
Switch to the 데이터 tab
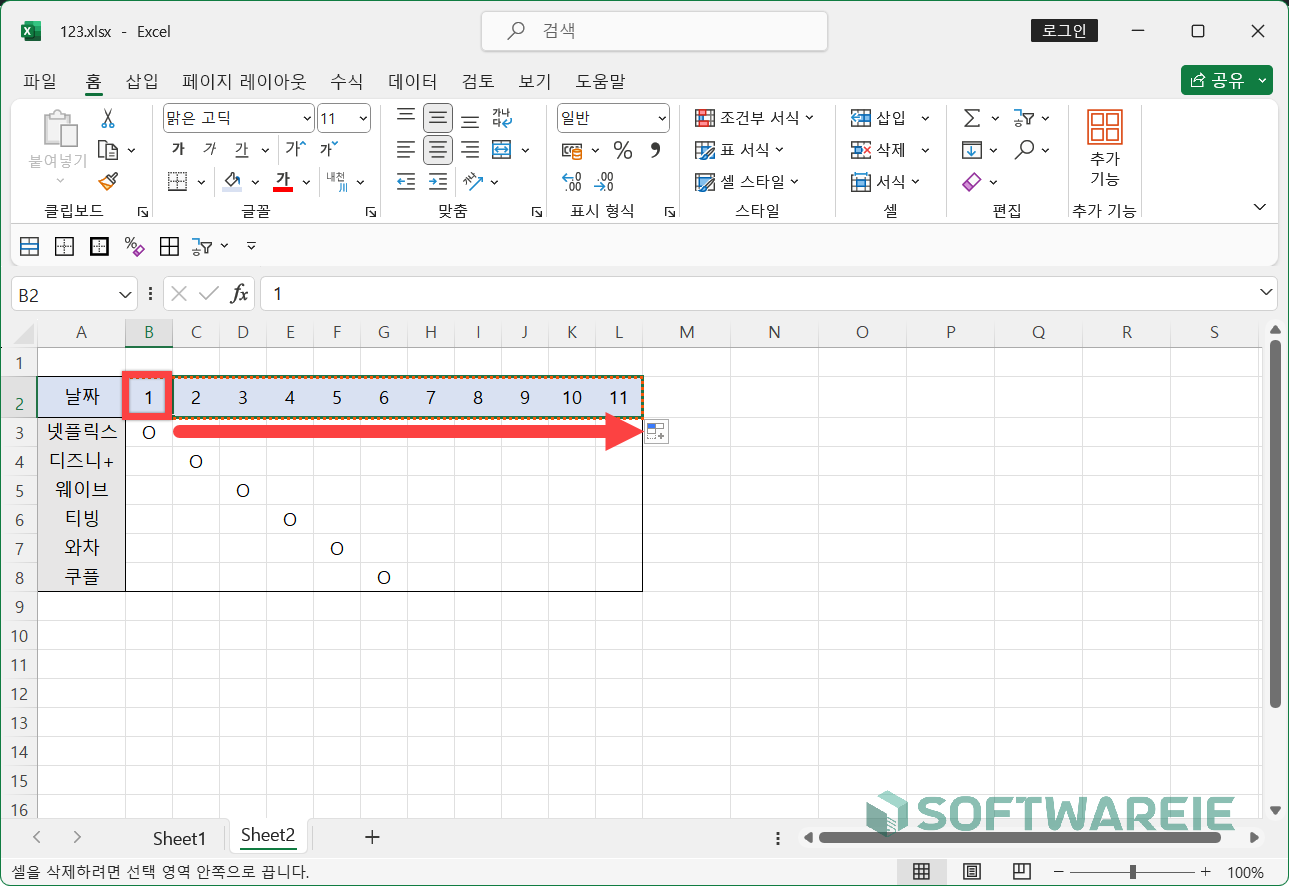pyautogui.click(x=412, y=81)
